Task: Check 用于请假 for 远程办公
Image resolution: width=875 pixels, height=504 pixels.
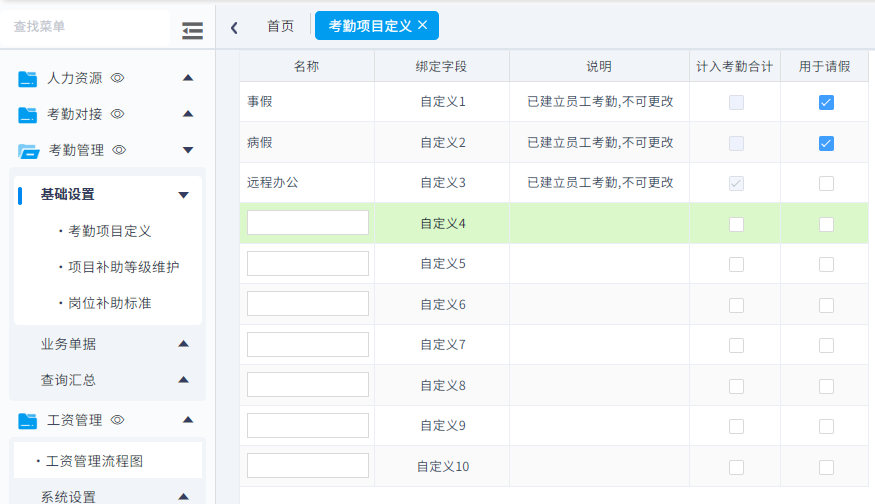Action: (826, 184)
